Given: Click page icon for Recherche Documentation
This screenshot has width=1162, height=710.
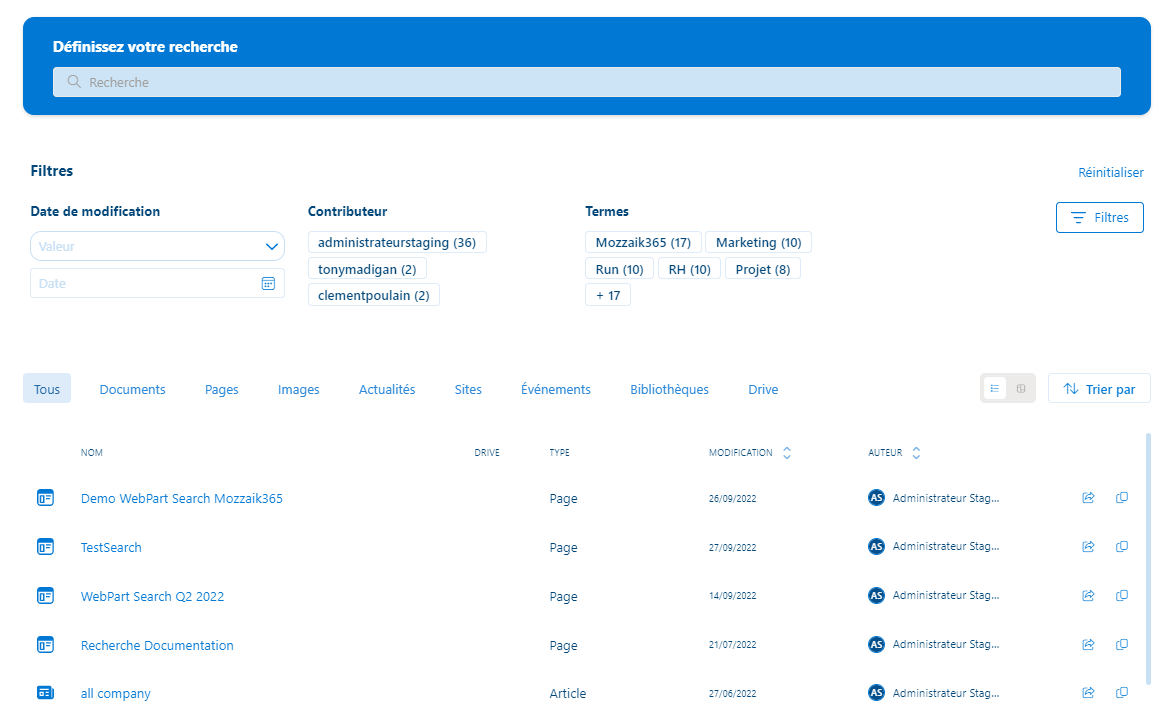Looking at the screenshot, I should coord(45,645).
